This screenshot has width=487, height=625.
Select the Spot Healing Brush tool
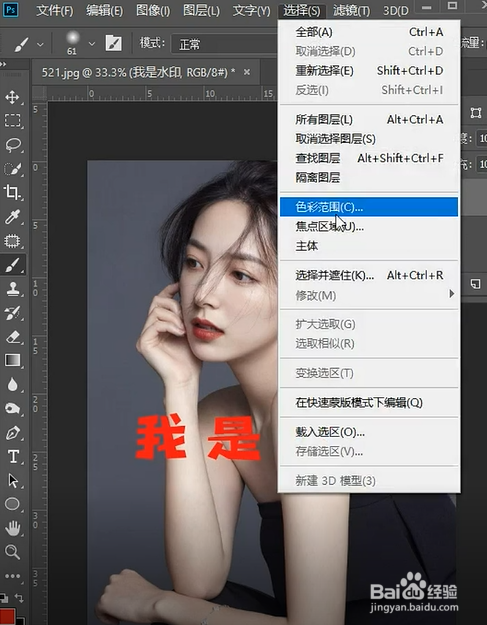click(12, 241)
